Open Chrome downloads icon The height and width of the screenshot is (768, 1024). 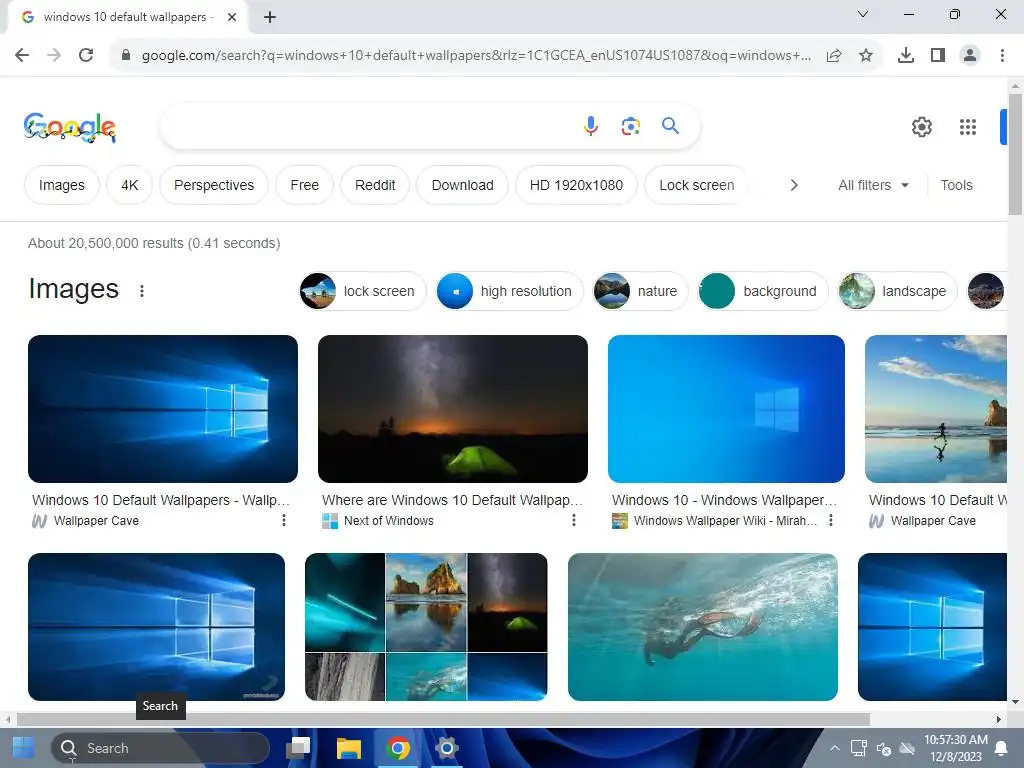click(905, 55)
